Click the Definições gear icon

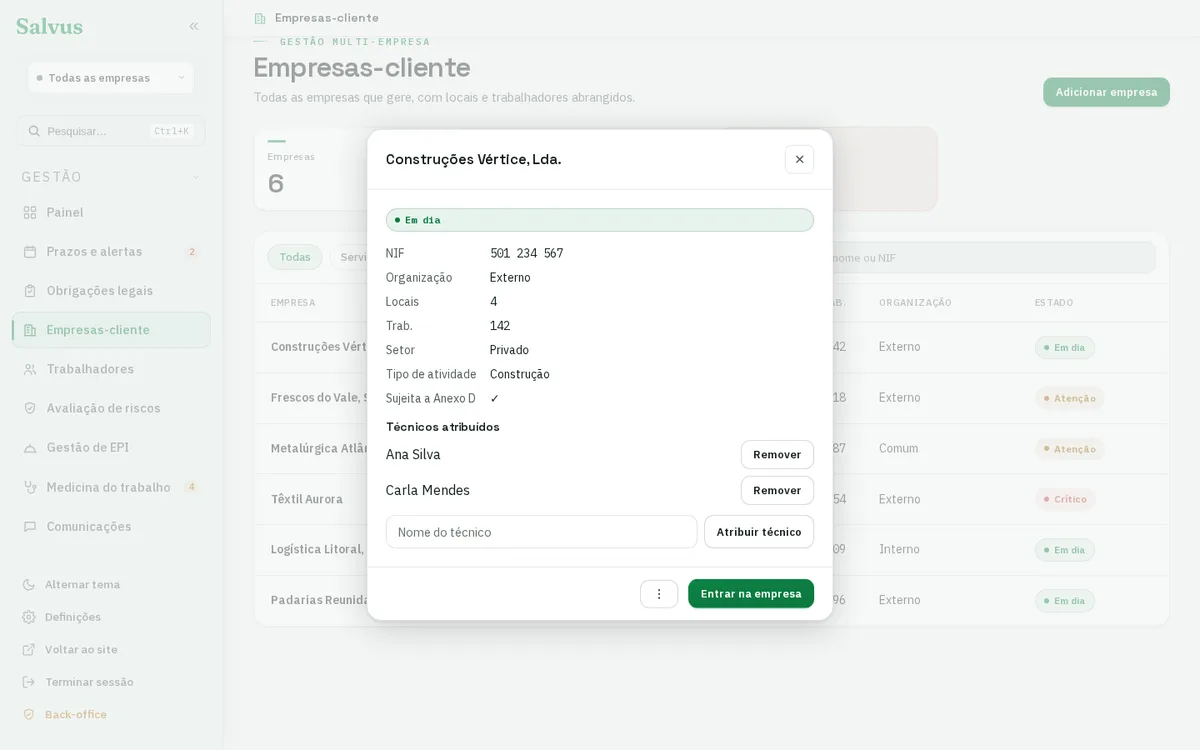[x=29, y=617]
